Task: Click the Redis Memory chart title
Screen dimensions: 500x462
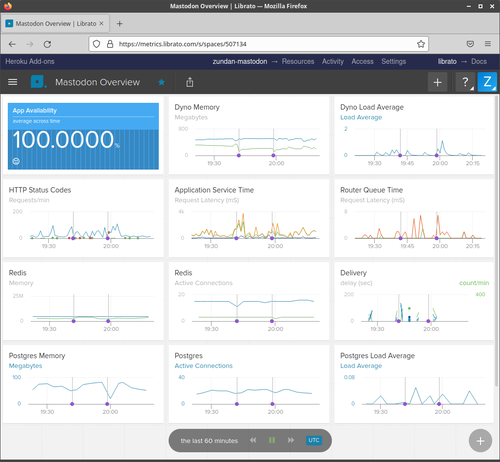Action: pyautogui.click(x=17, y=273)
